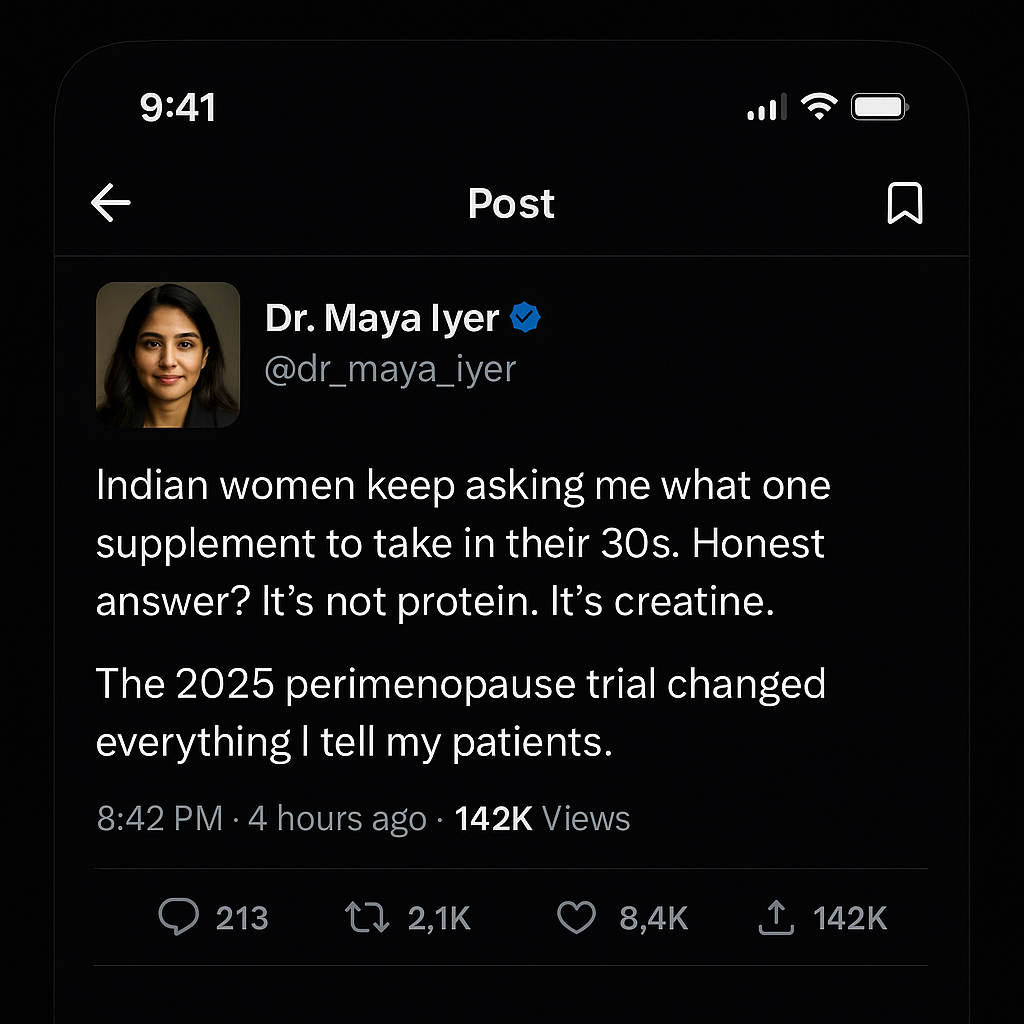Screen dimensions: 1024x1024
Task: Tap the cellular signal bars icon
Action: (767, 107)
